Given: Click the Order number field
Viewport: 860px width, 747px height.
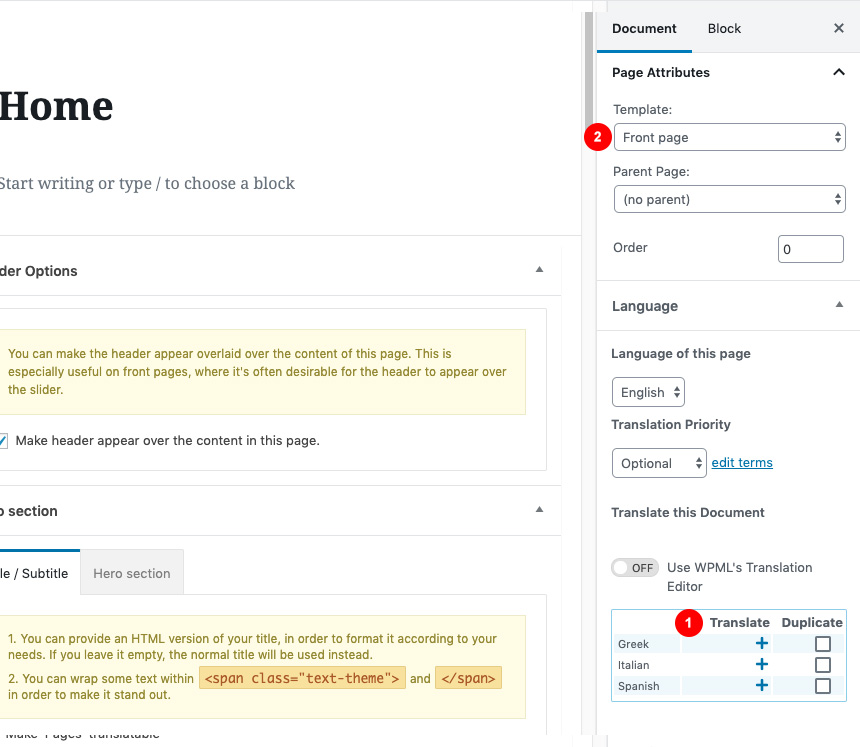Looking at the screenshot, I should coord(811,249).
